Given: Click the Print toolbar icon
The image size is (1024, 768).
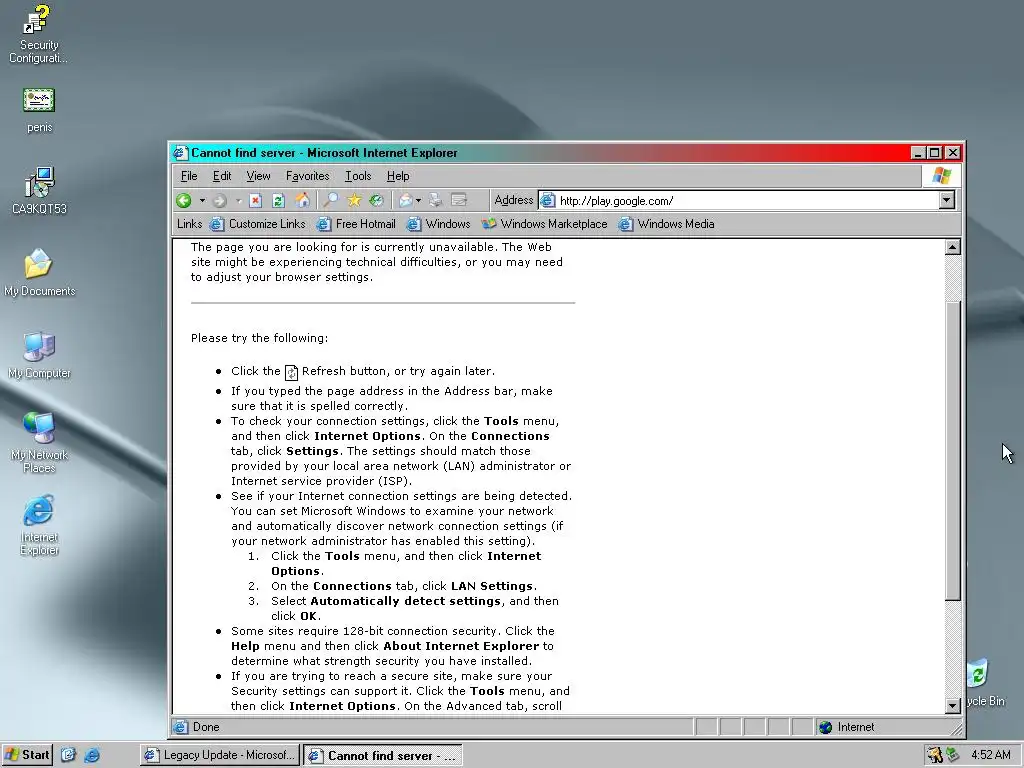Looking at the screenshot, I should coord(436,200).
